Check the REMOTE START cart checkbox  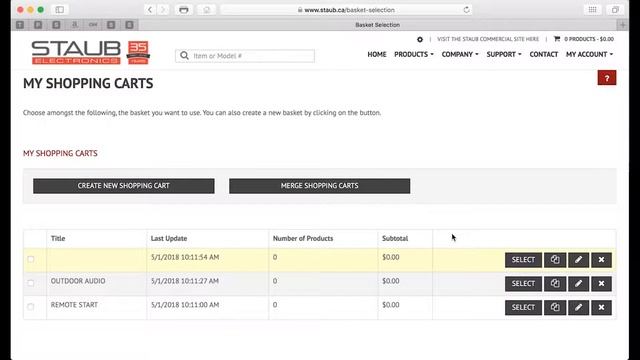[x=31, y=307]
